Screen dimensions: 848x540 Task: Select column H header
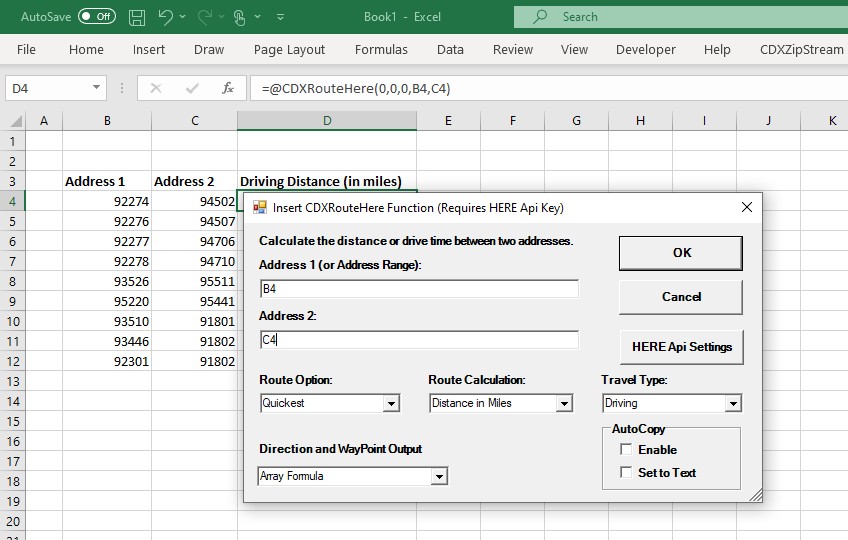[x=640, y=121]
